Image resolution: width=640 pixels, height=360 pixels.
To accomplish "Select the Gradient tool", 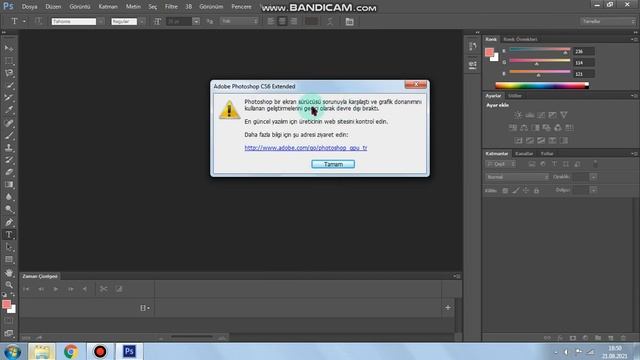I will click(9, 184).
